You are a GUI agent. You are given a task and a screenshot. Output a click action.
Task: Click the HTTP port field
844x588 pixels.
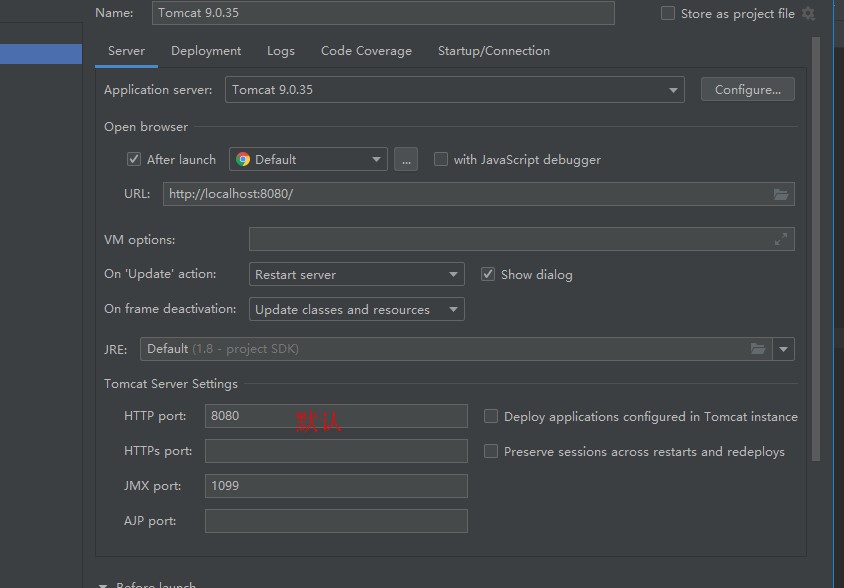point(336,416)
